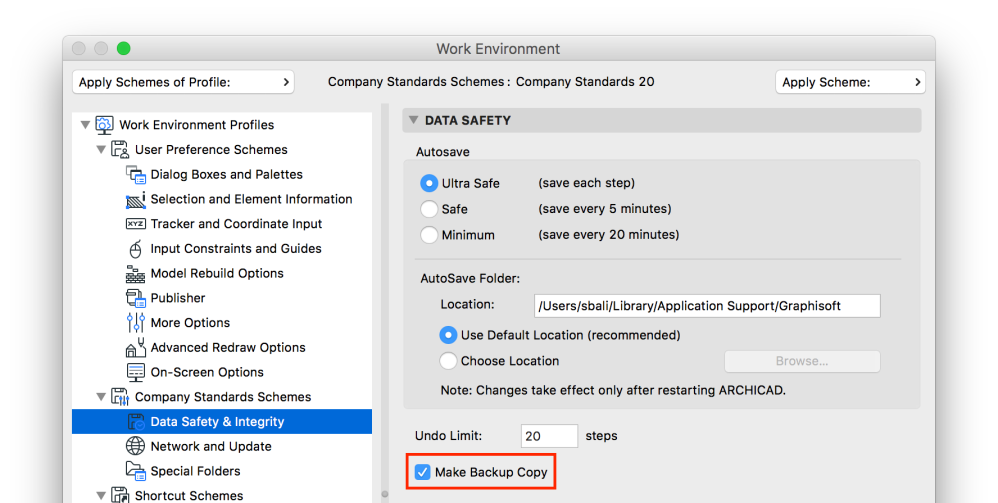Click the Input Constraints and Guides mouse icon
The image size is (998, 503).
136,249
